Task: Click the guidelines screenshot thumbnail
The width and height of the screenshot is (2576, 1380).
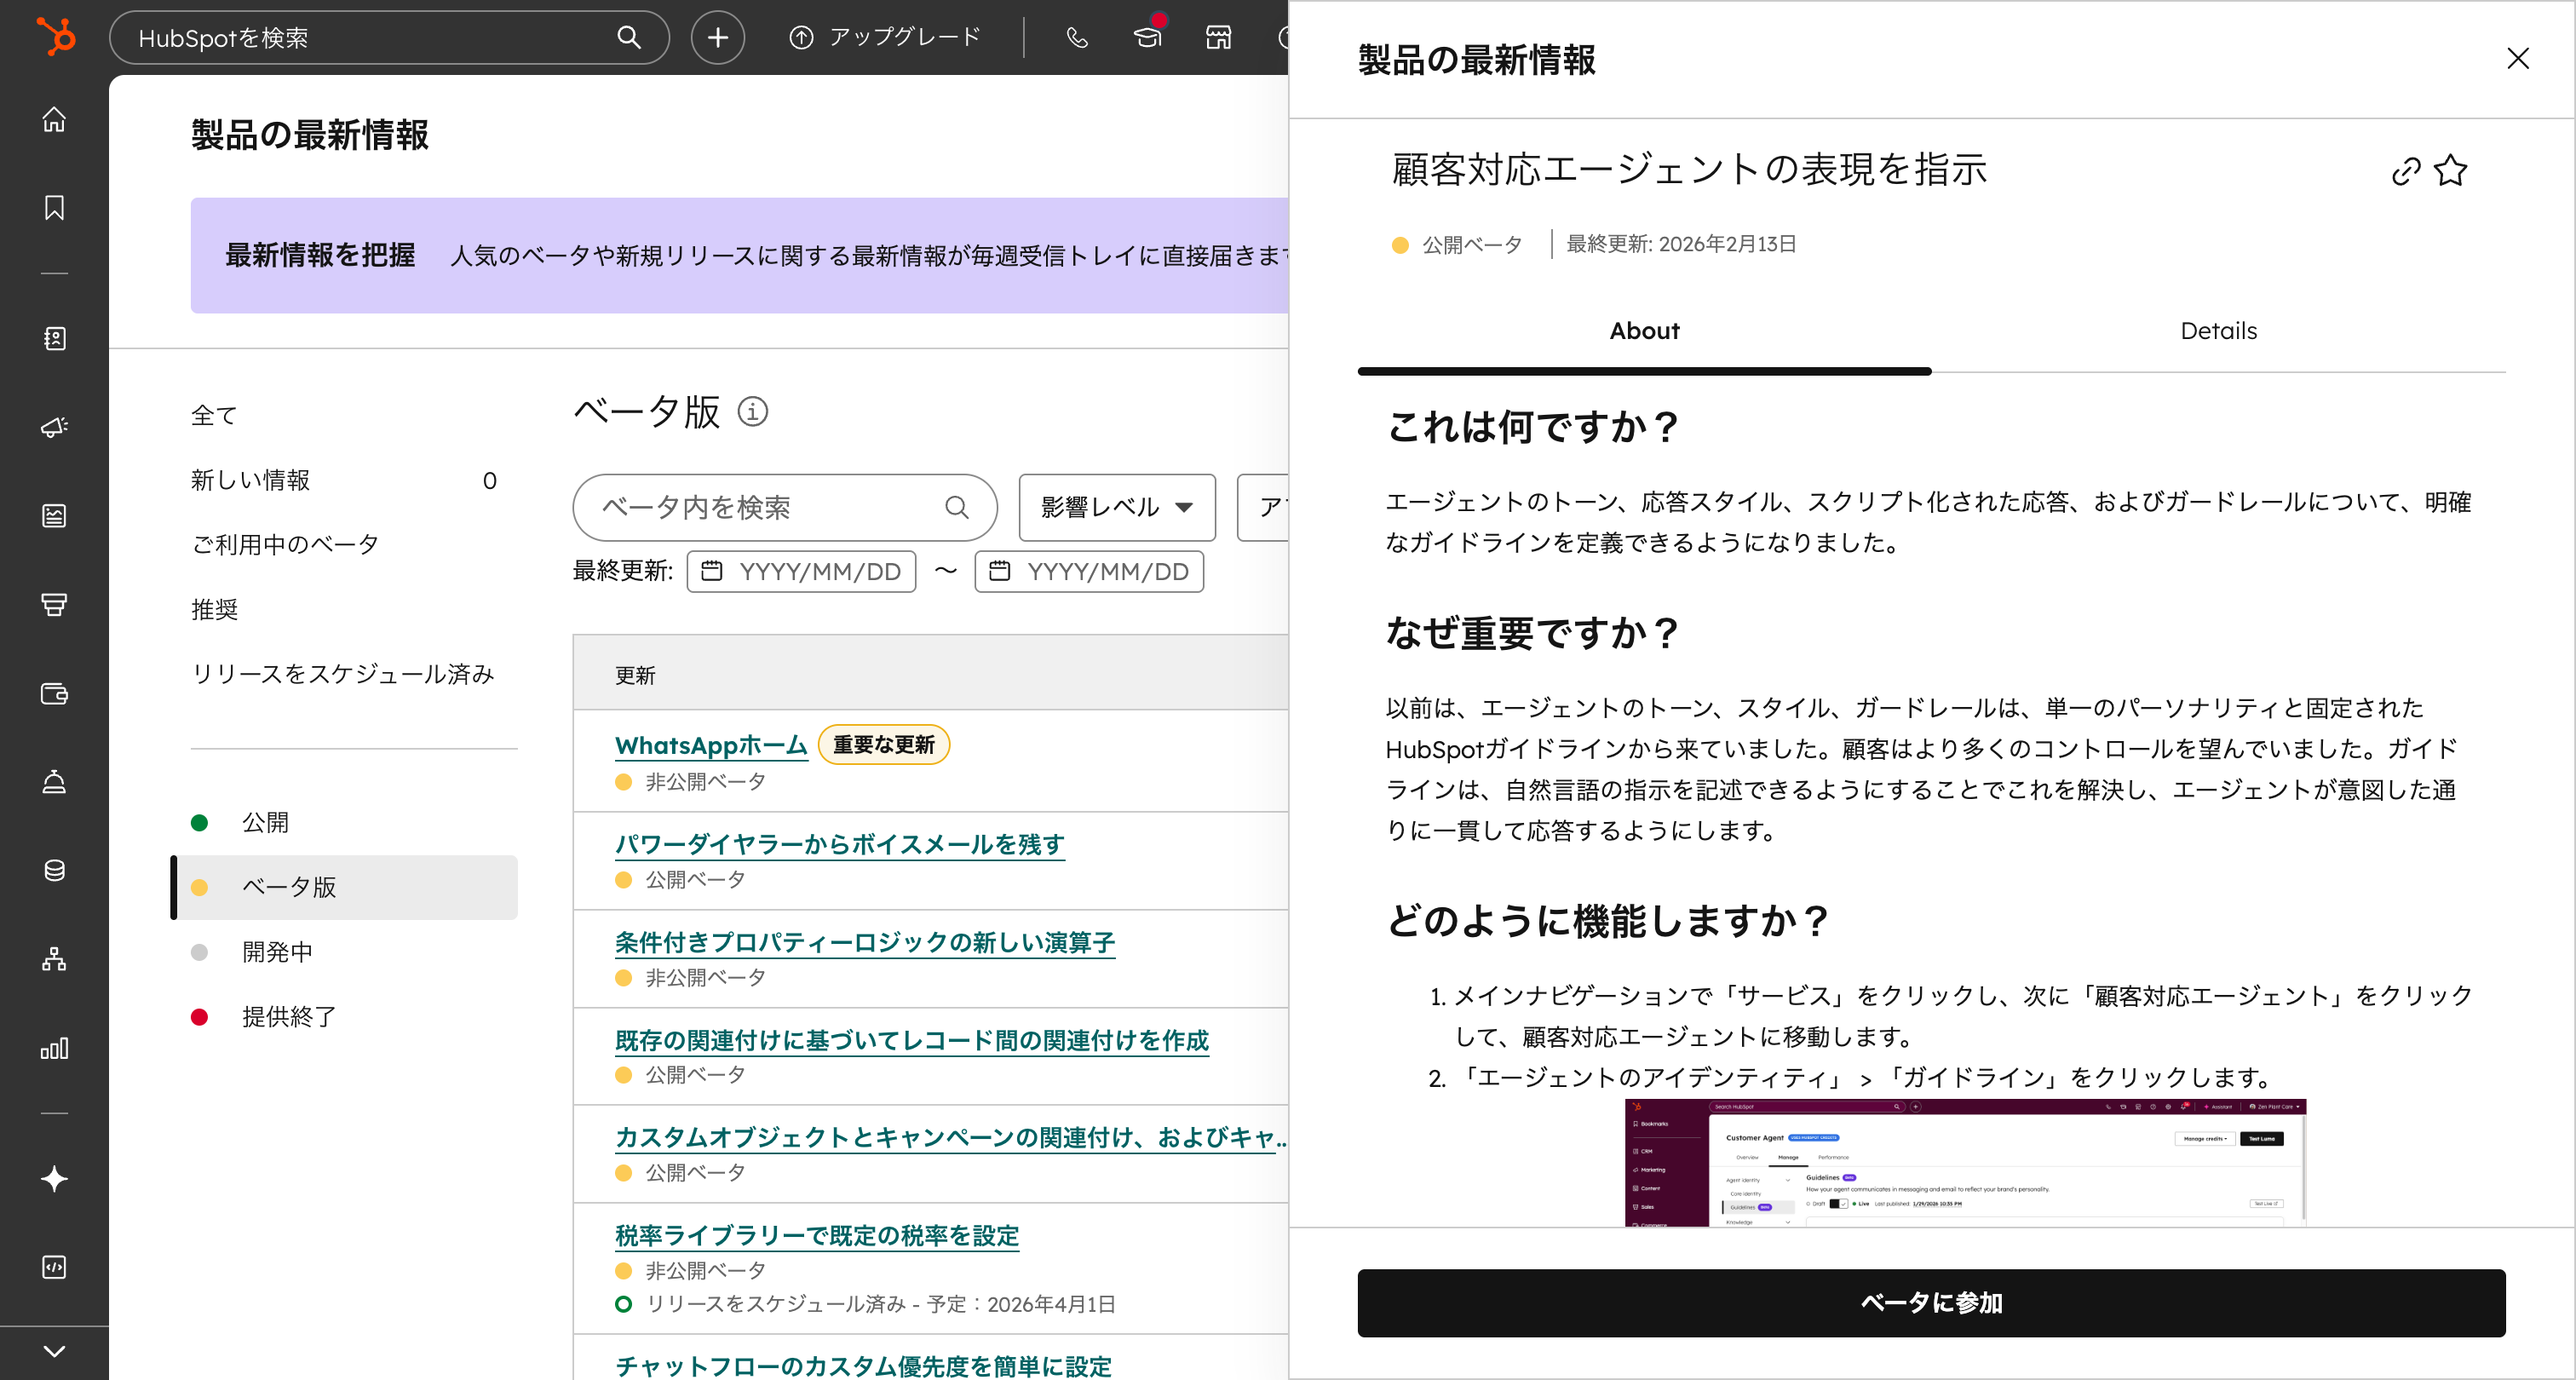Action: coord(1965,1162)
